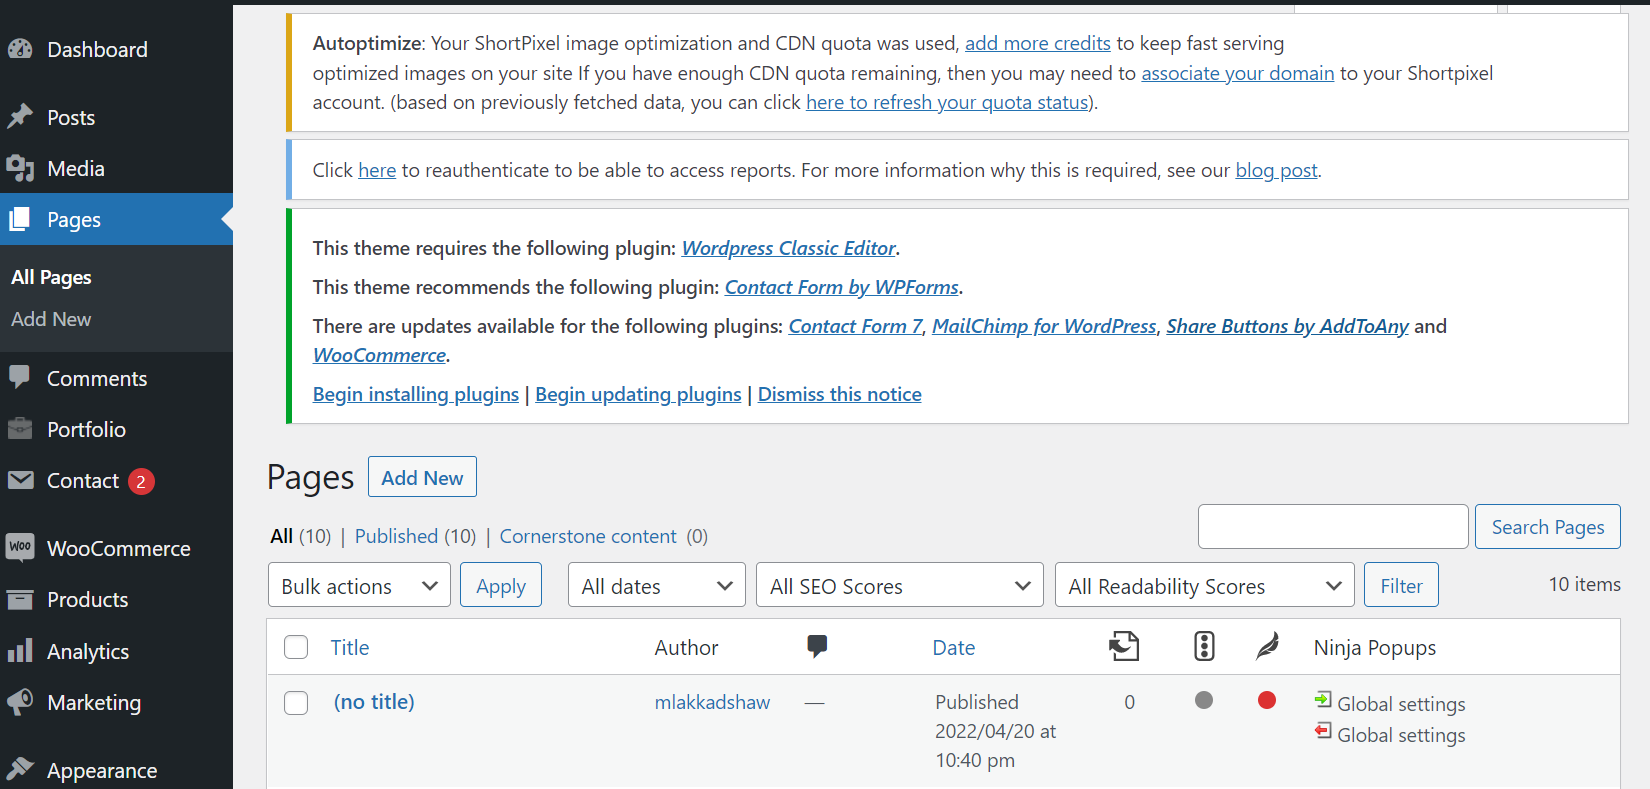Sort pages by Date column
This screenshot has height=789, width=1650.
click(x=953, y=647)
